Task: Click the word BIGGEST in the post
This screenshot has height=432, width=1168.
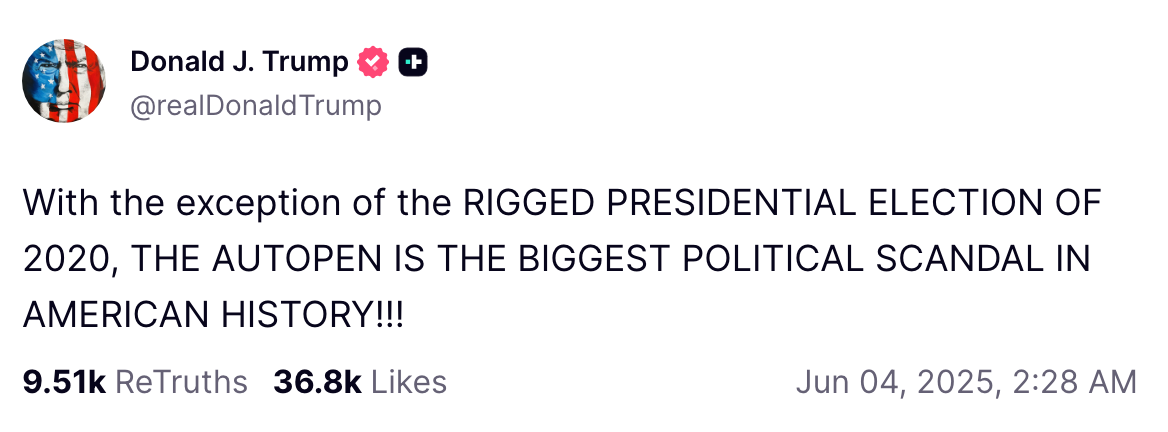Action: (x=604, y=259)
